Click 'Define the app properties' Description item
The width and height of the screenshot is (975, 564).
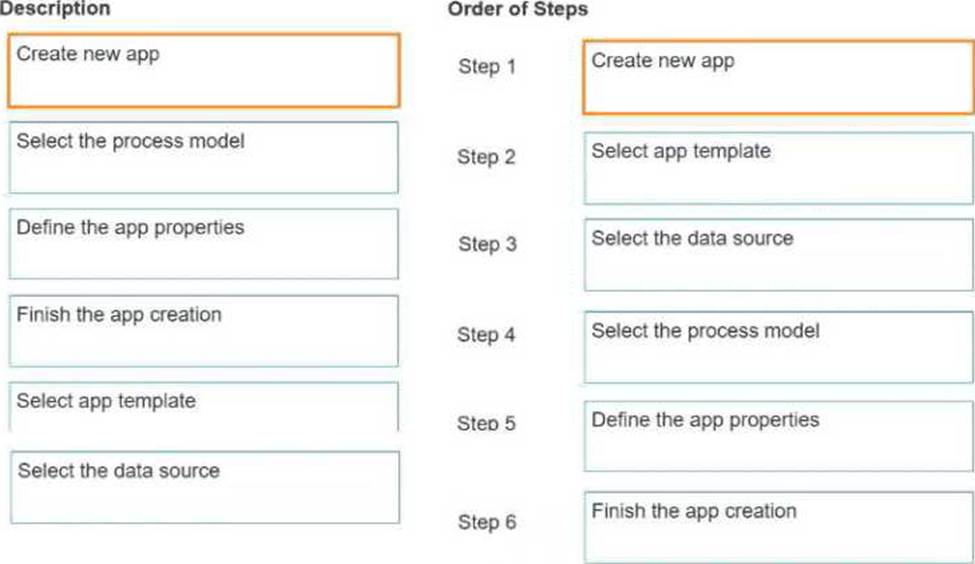pos(203,243)
